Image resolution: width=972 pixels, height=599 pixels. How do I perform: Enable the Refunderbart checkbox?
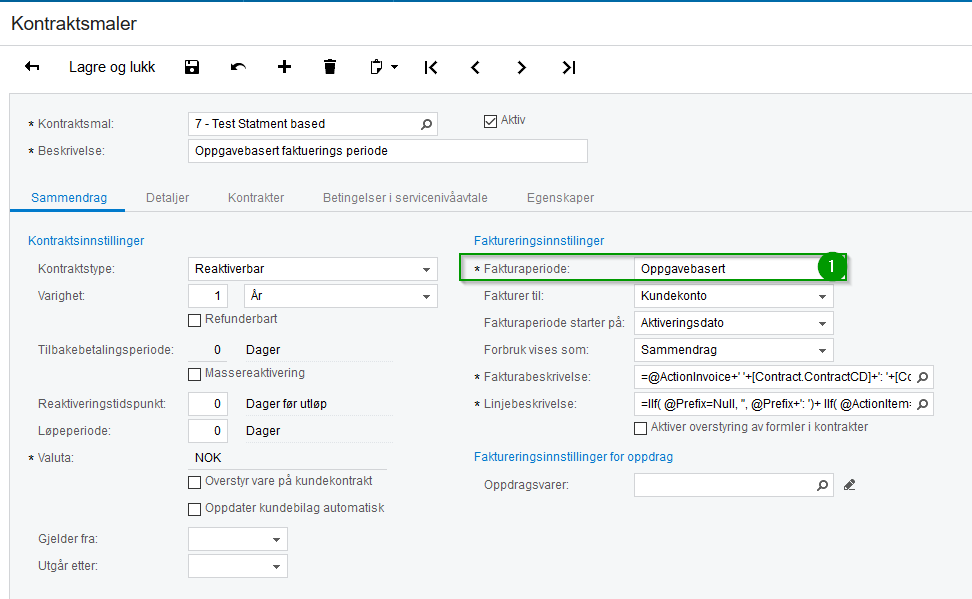pyautogui.click(x=195, y=320)
